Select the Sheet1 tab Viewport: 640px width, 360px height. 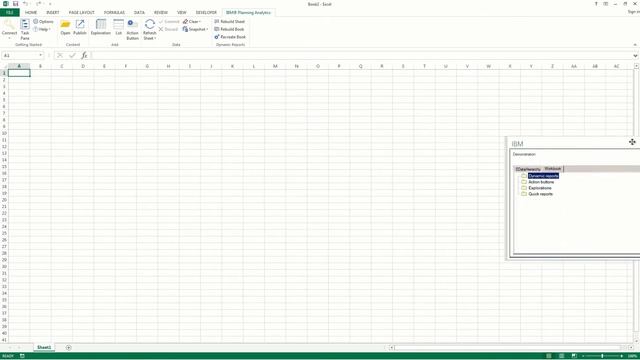pos(44,347)
